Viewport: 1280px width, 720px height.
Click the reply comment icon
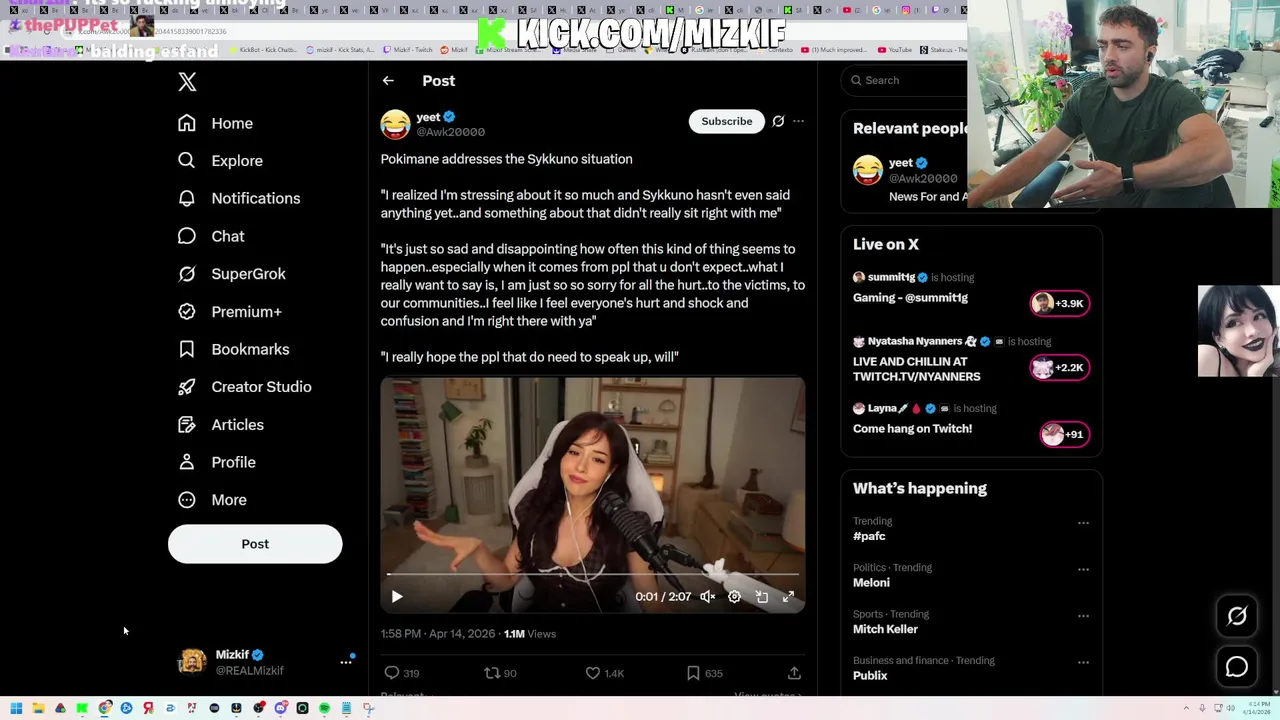tap(392, 673)
